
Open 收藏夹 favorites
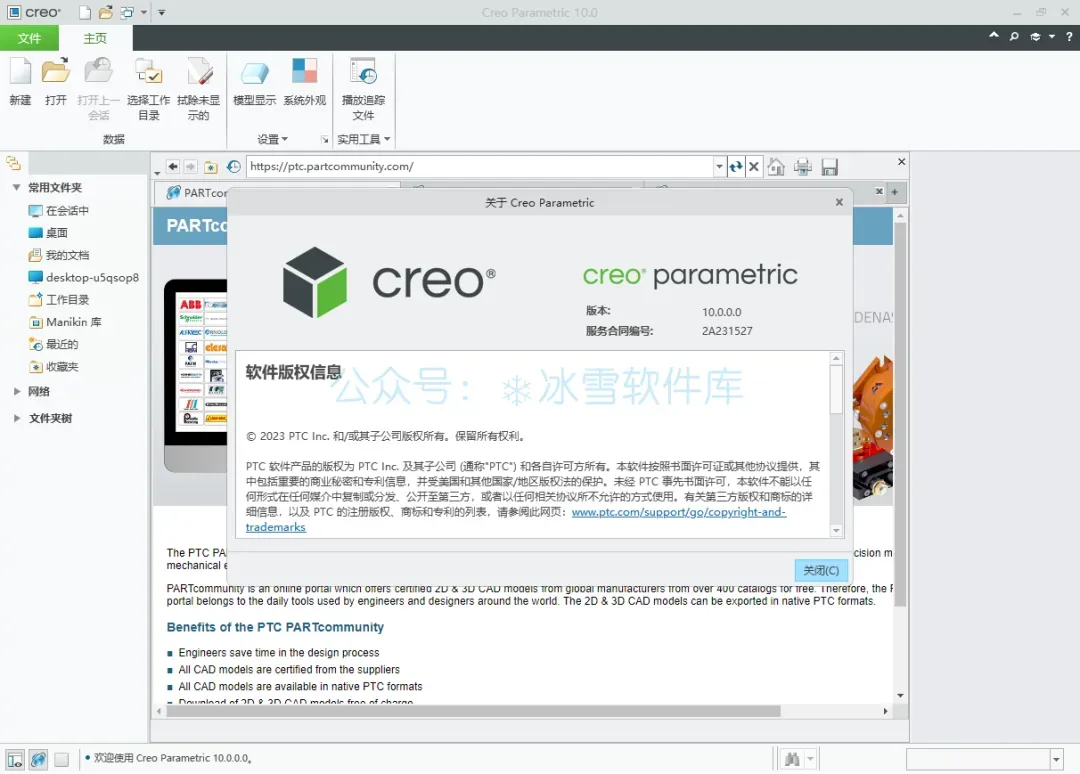click(53, 366)
